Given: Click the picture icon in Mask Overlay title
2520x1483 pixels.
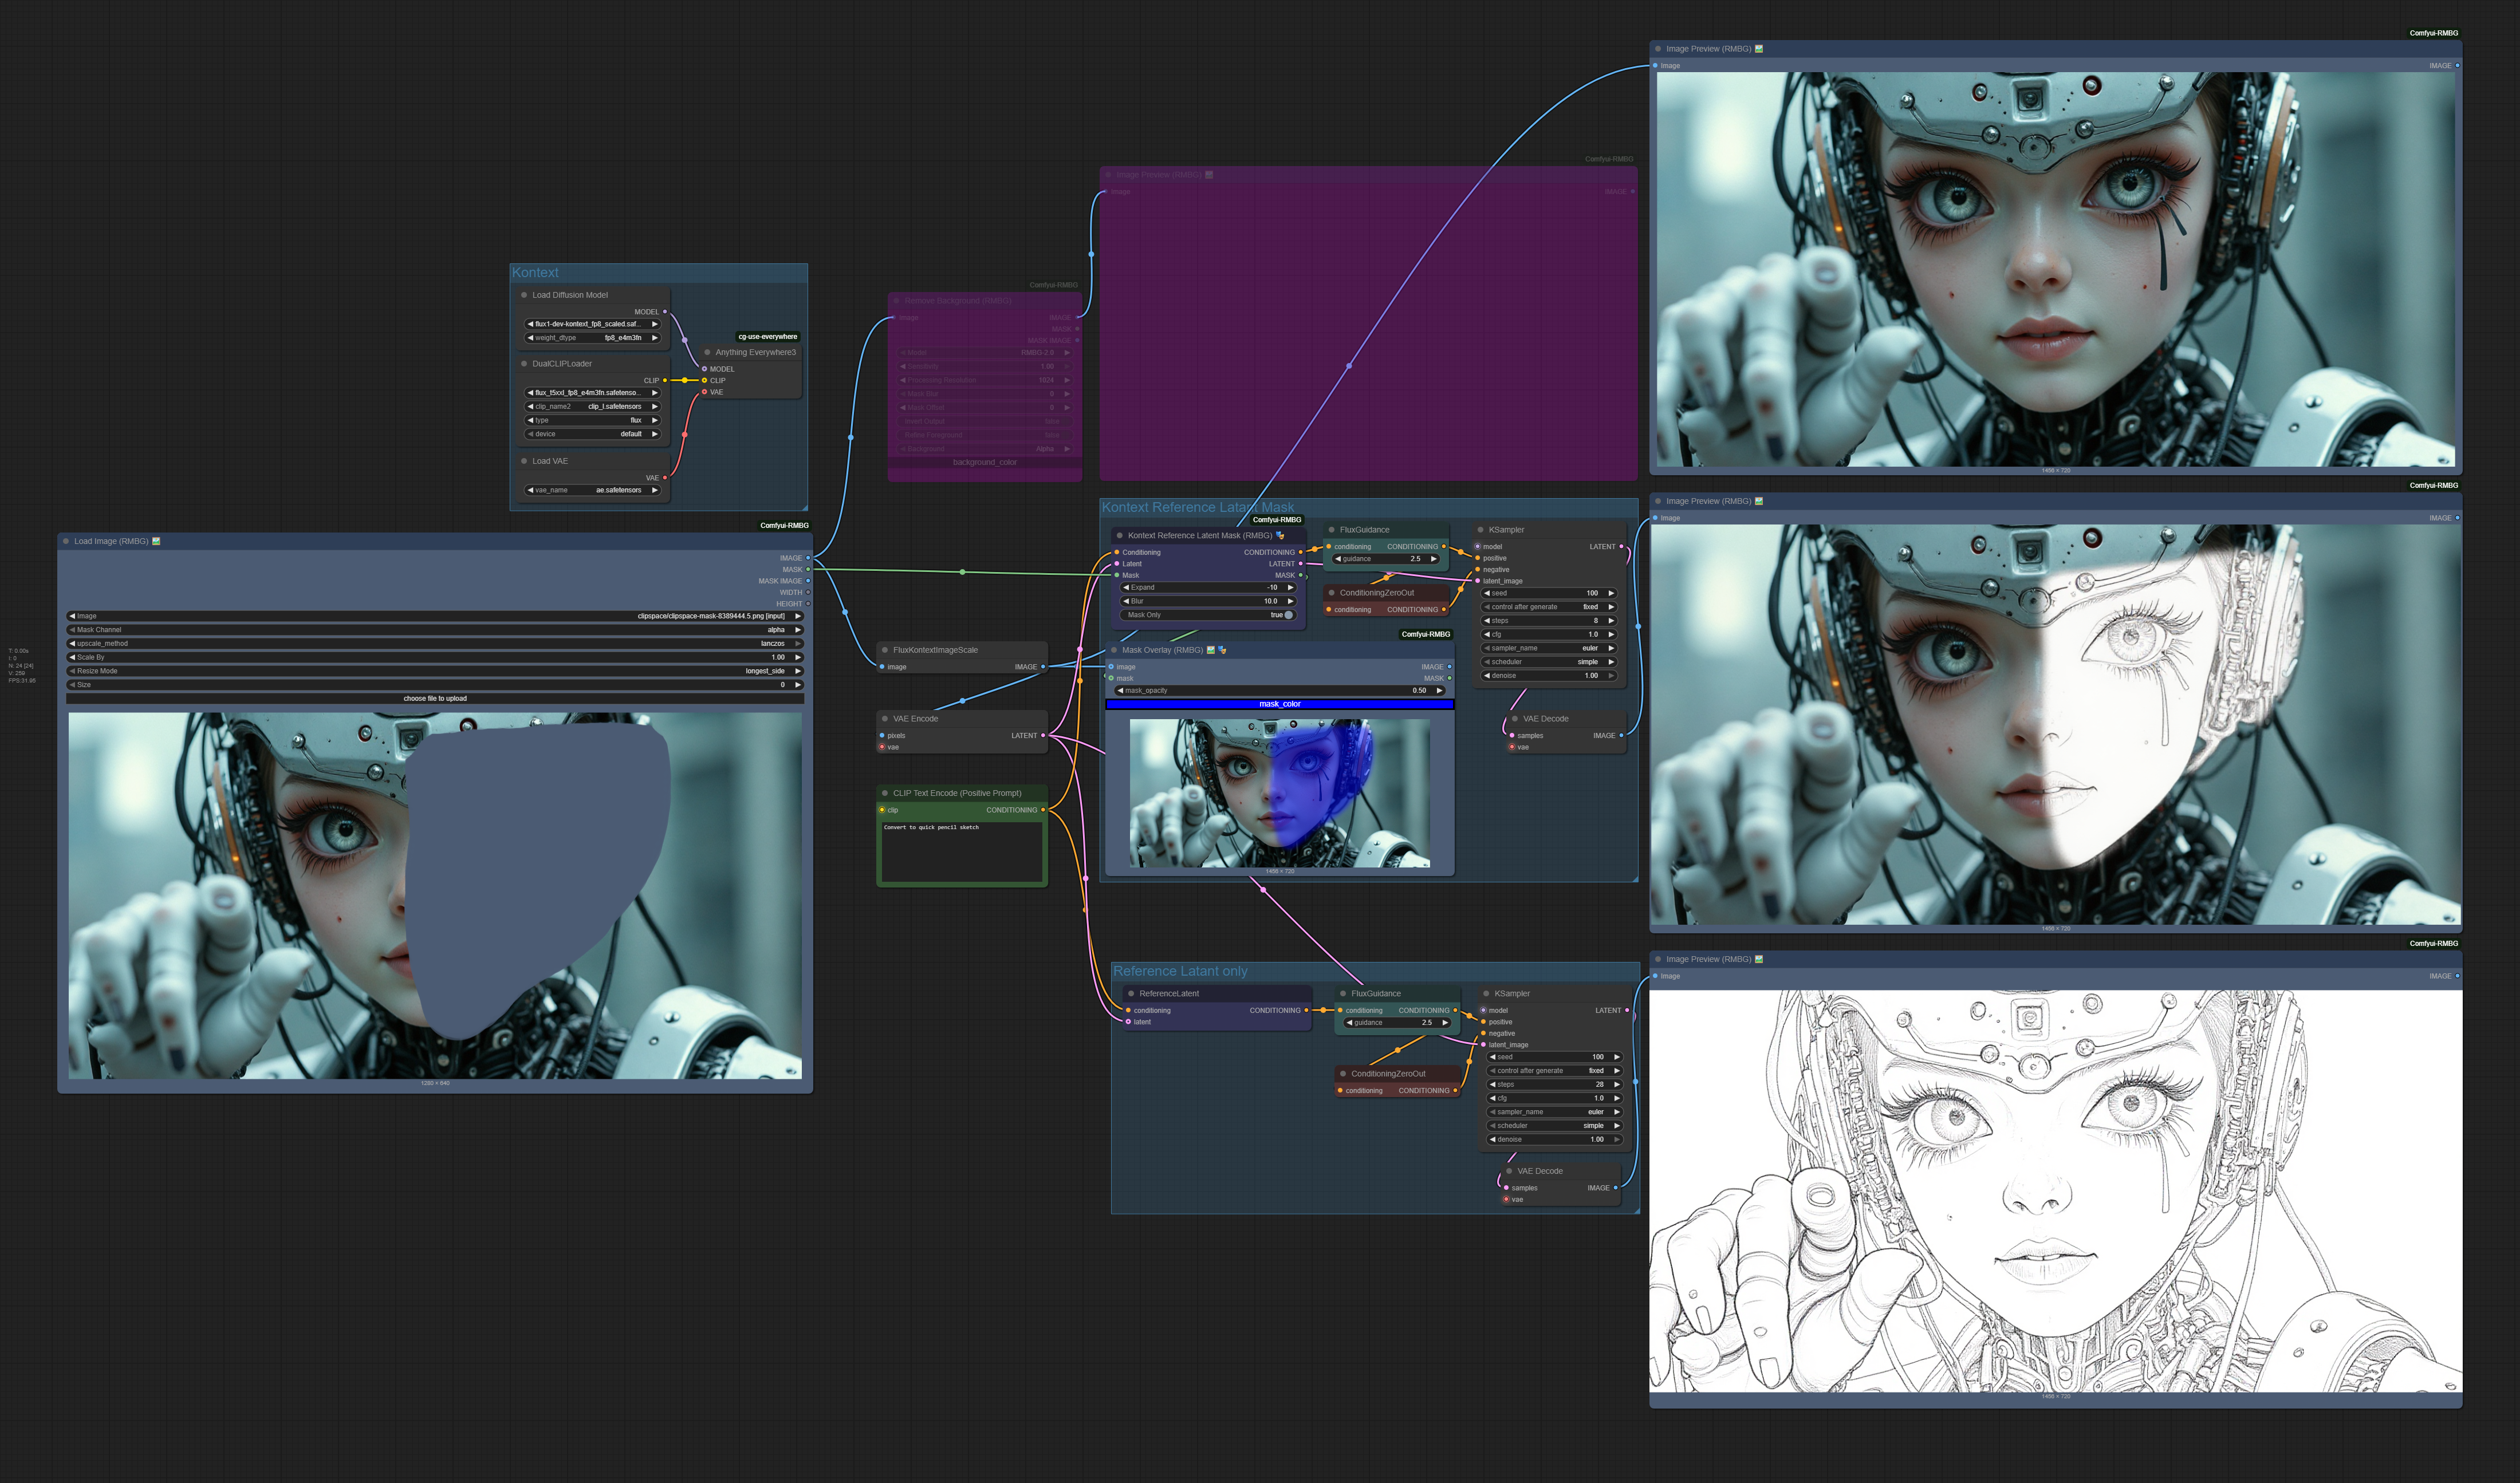Looking at the screenshot, I should point(1210,650).
